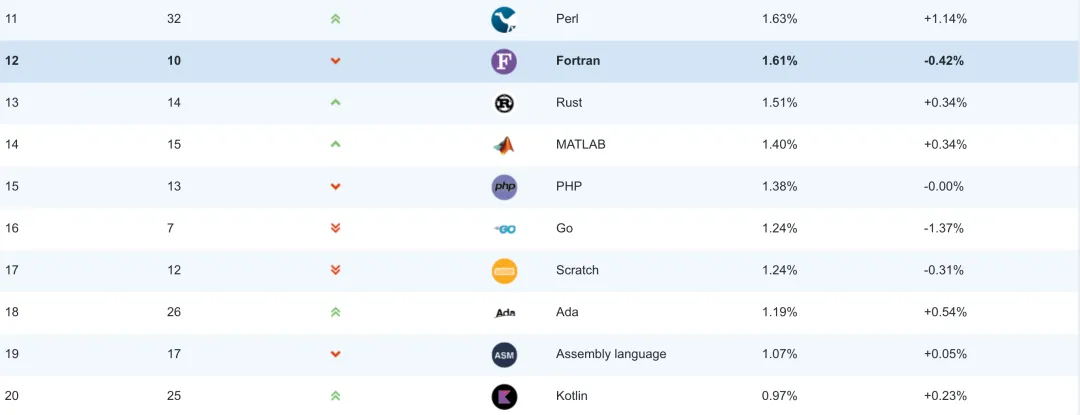Click the red double-down arrow in Go row
The height and width of the screenshot is (415, 1080).
(336, 229)
